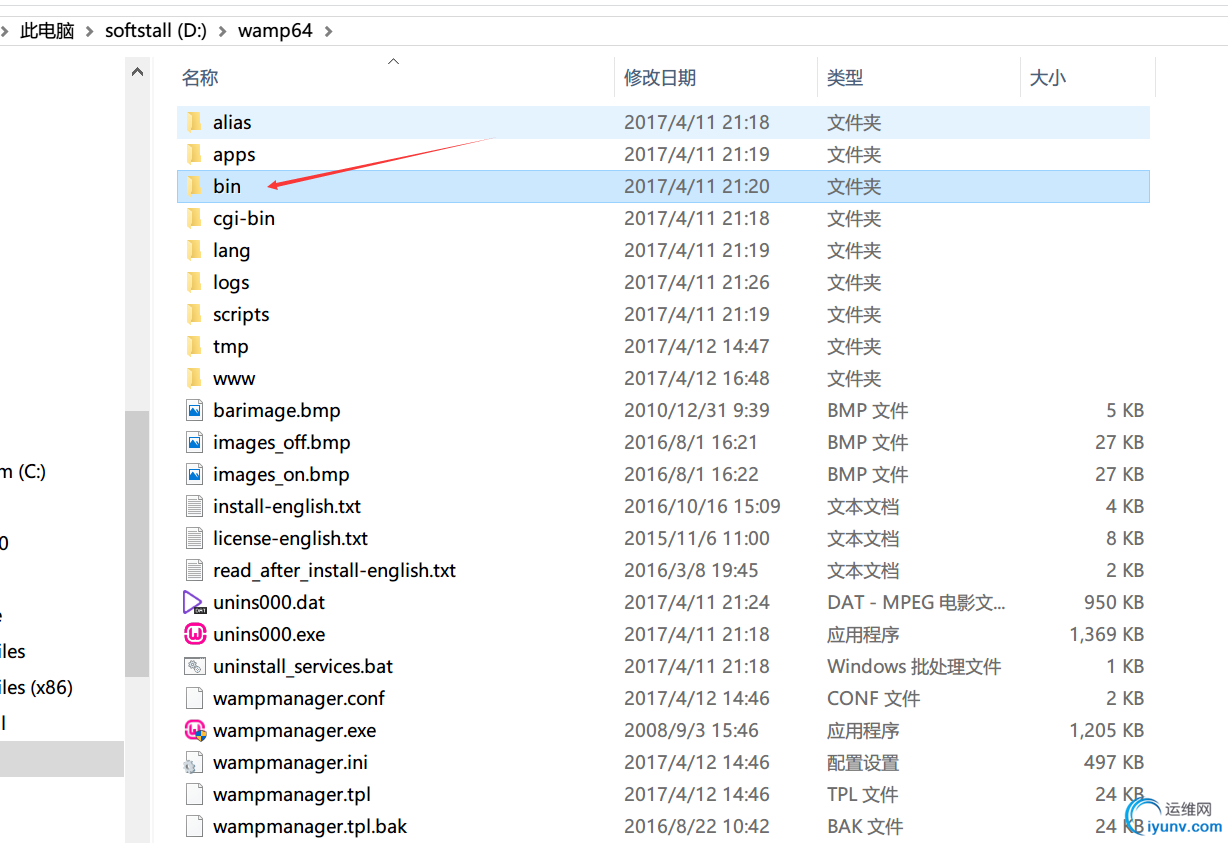
Task: Click the text document icon for install-english.txt
Action: pyautogui.click(x=194, y=506)
